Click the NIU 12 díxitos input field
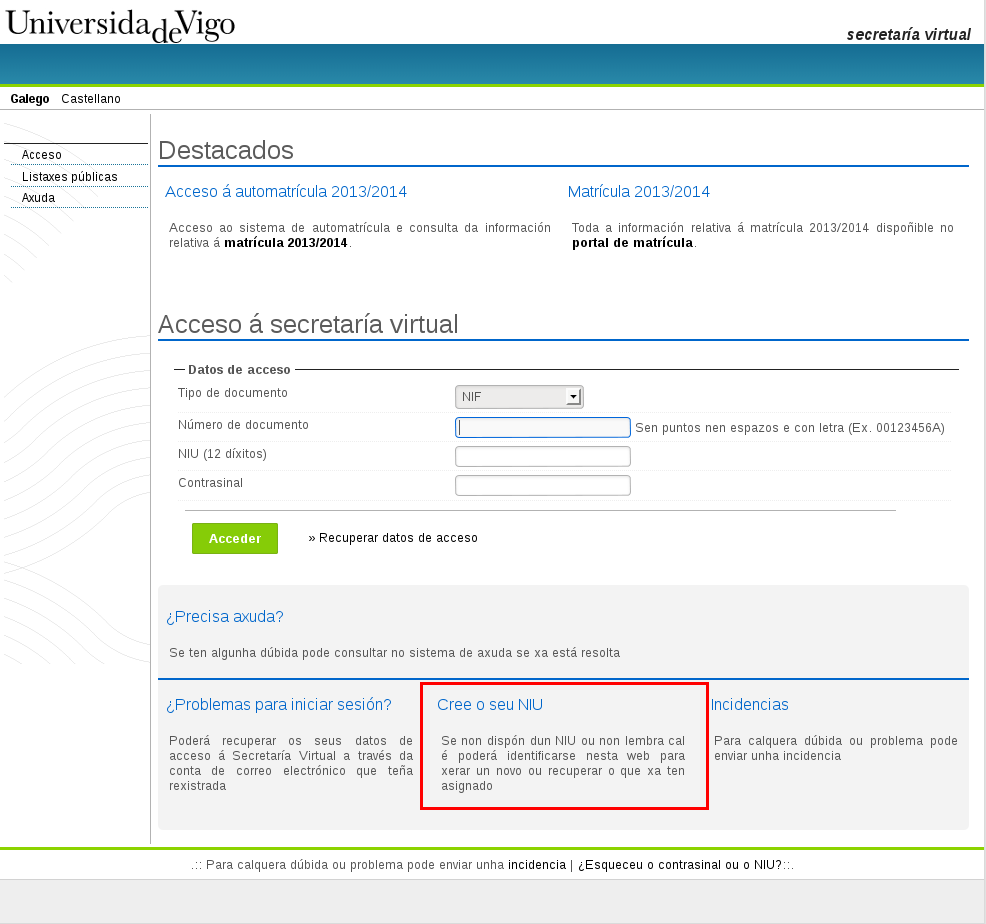The image size is (986, 924). click(543, 457)
